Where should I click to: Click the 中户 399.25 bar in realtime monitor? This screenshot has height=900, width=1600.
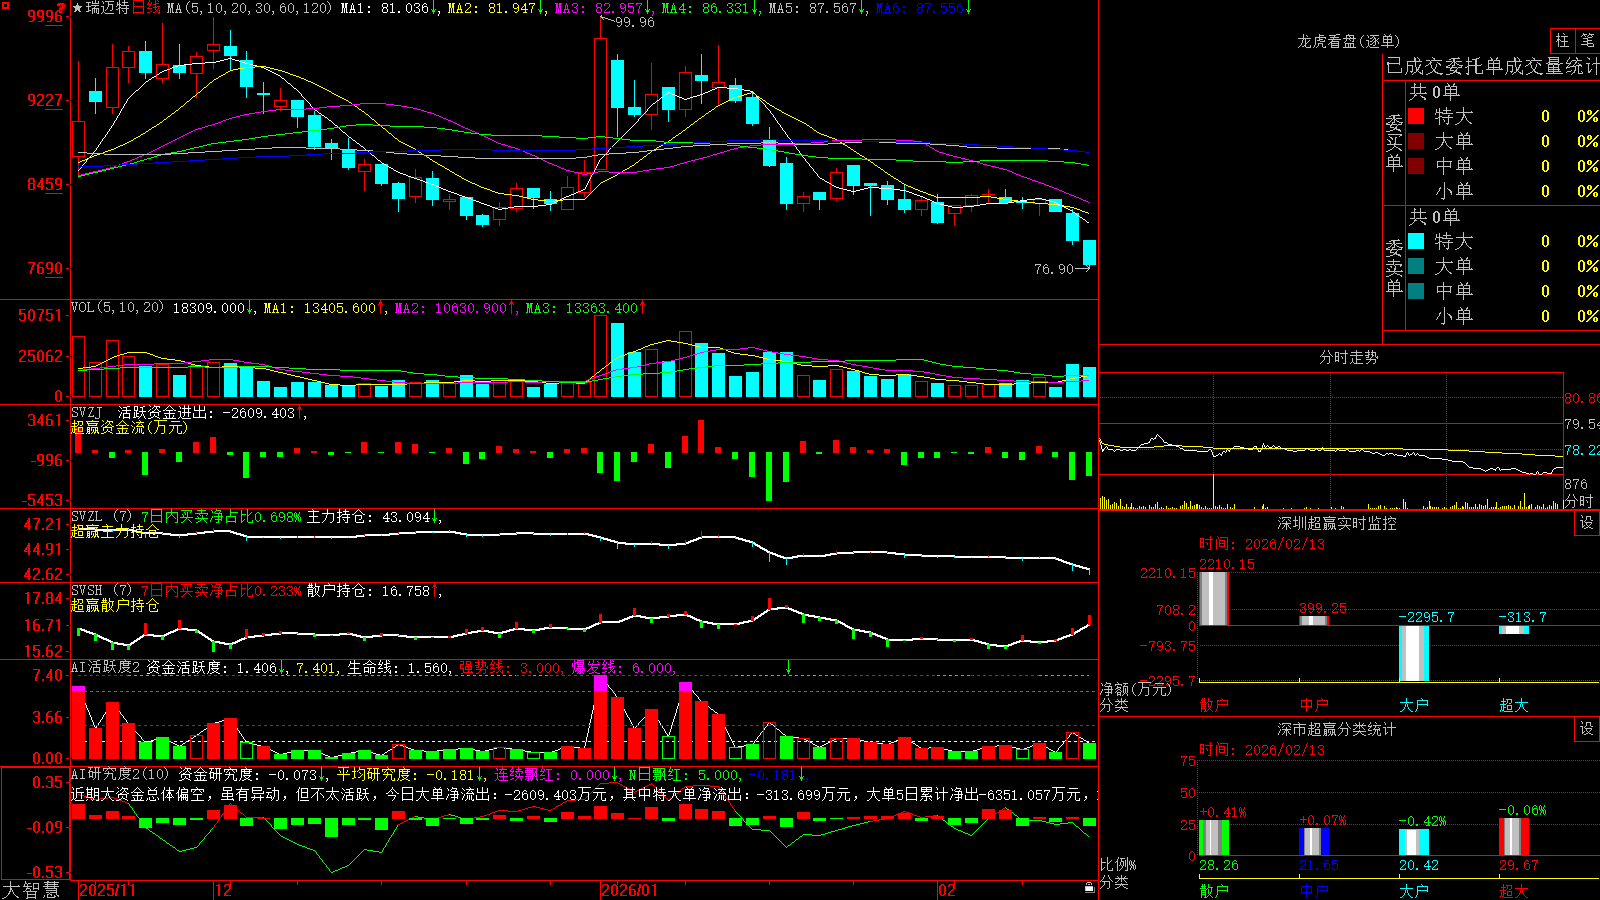1314,621
